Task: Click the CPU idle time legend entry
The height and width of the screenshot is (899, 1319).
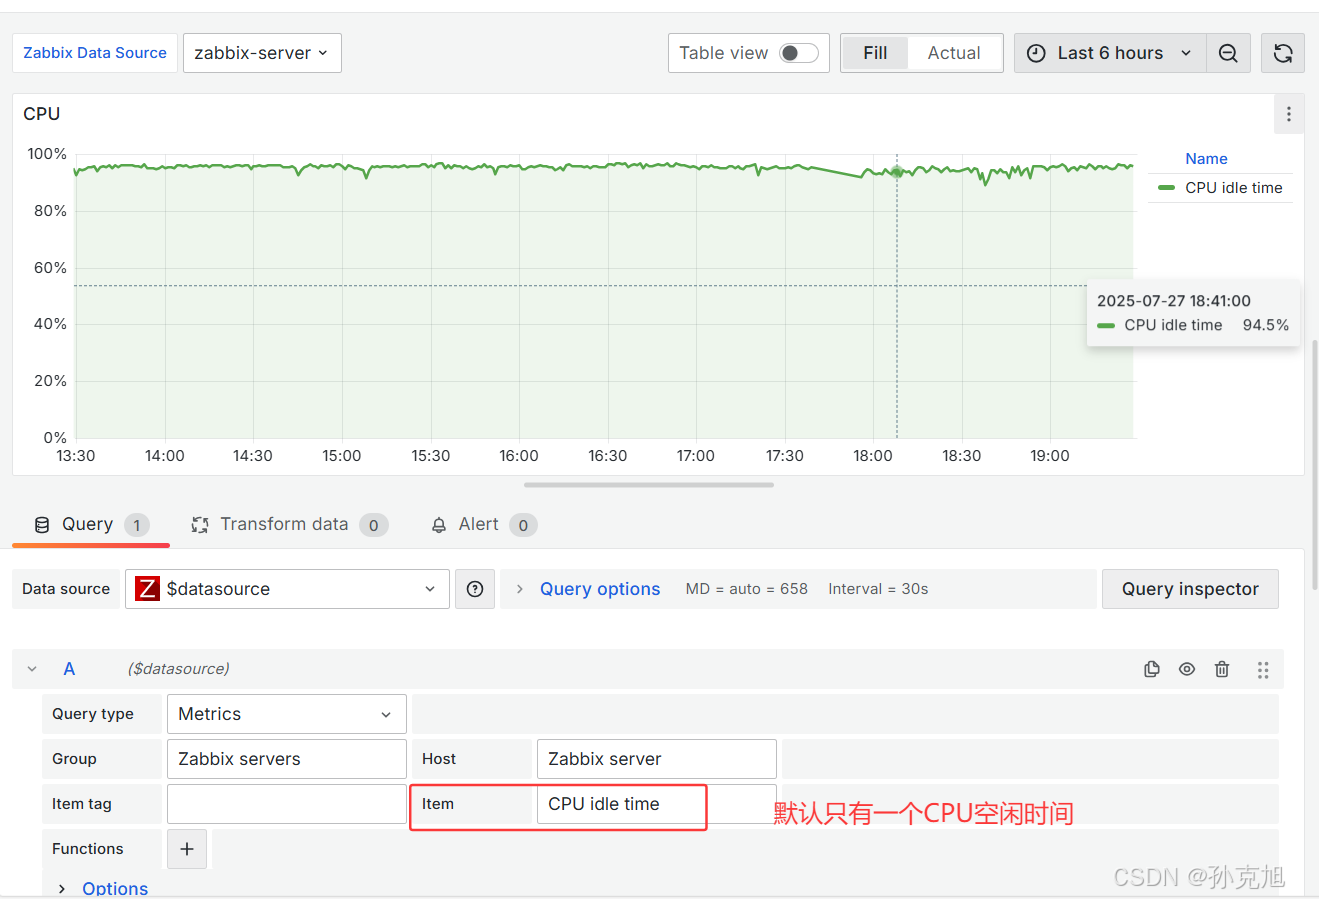Action: click(1233, 188)
